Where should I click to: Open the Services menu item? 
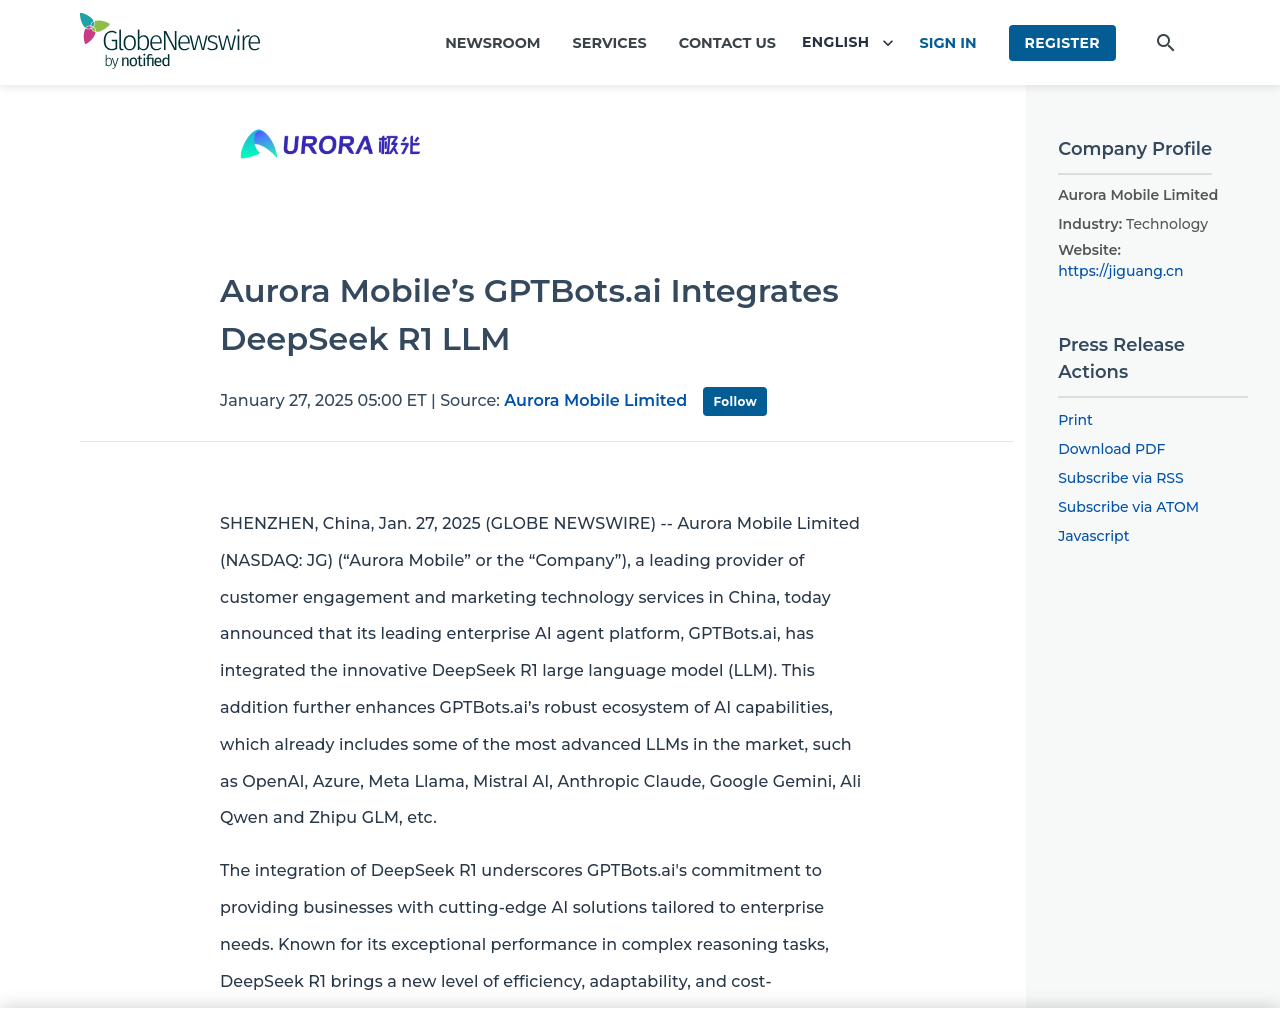(x=609, y=43)
